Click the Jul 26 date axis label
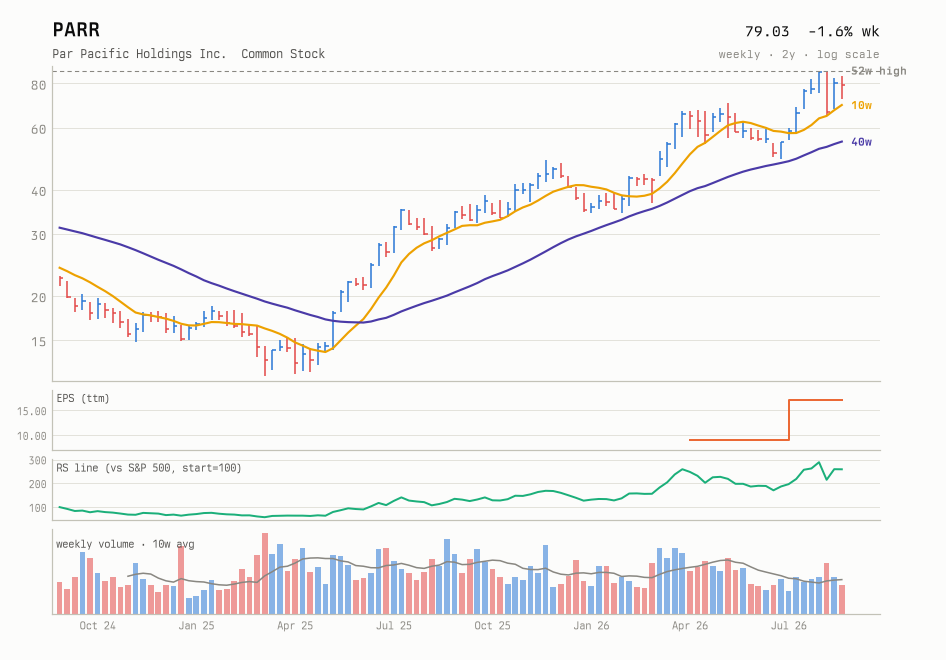Screen dimensions: 946x660 coord(789,626)
